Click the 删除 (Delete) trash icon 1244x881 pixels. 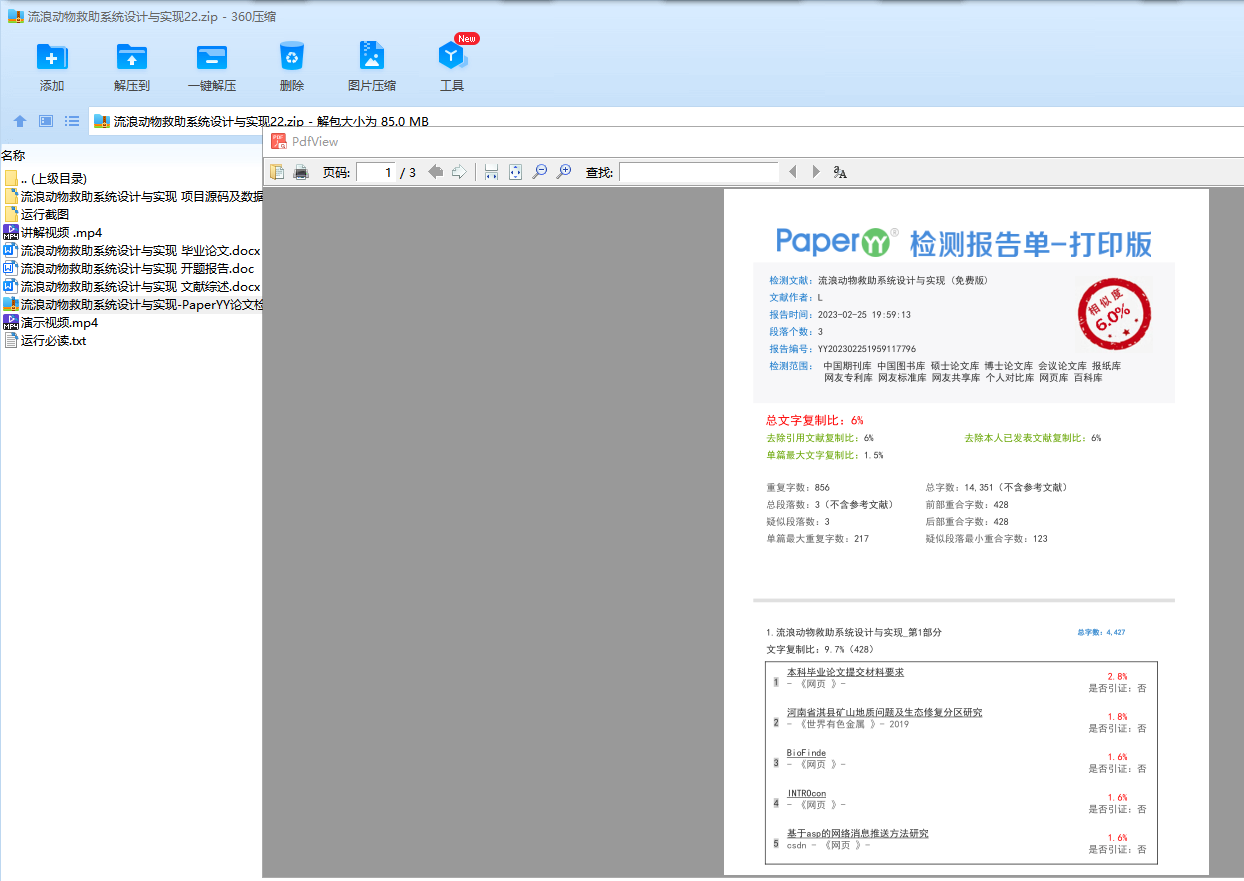(292, 57)
